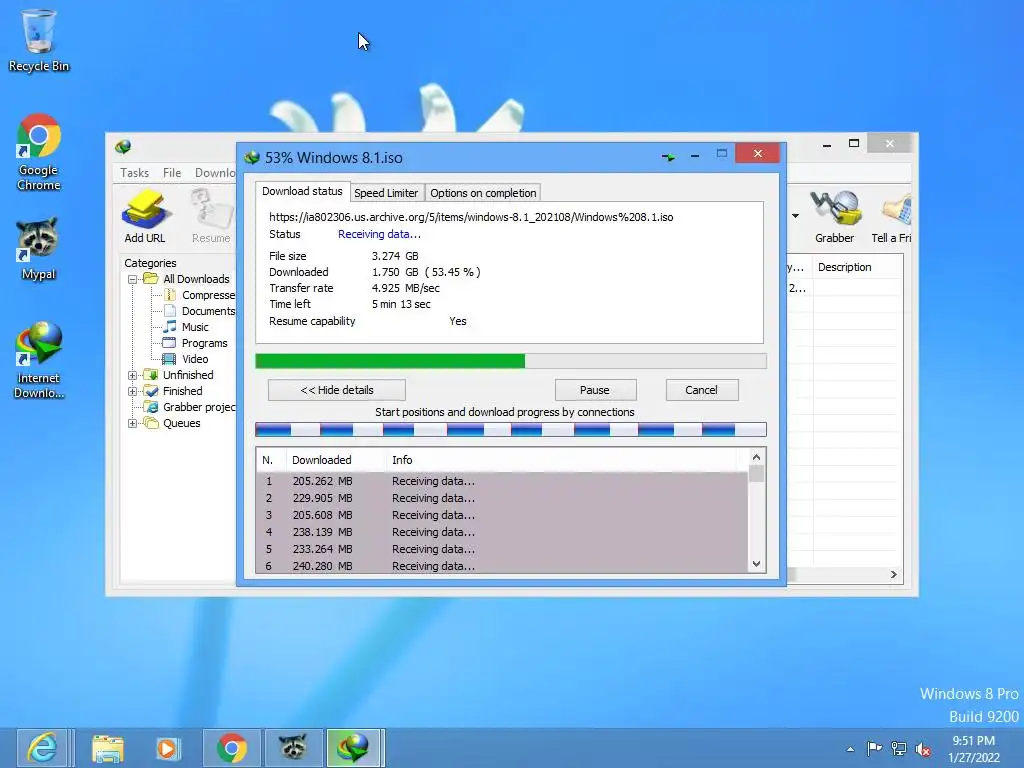The image size is (1024, 768).
Task: Select the Compressed category folder
Action: coord(199,295)
